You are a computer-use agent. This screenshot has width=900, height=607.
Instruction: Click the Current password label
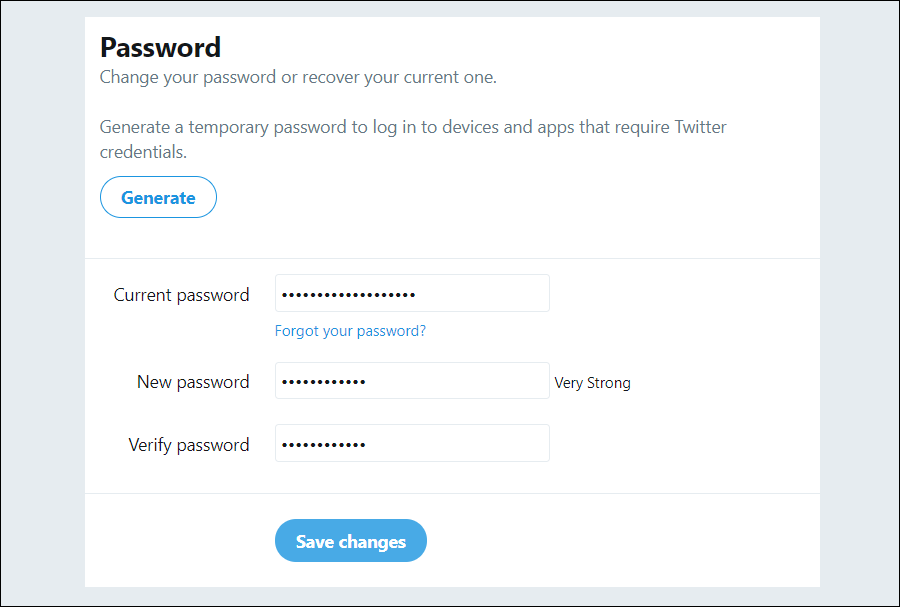pos(181,295)
